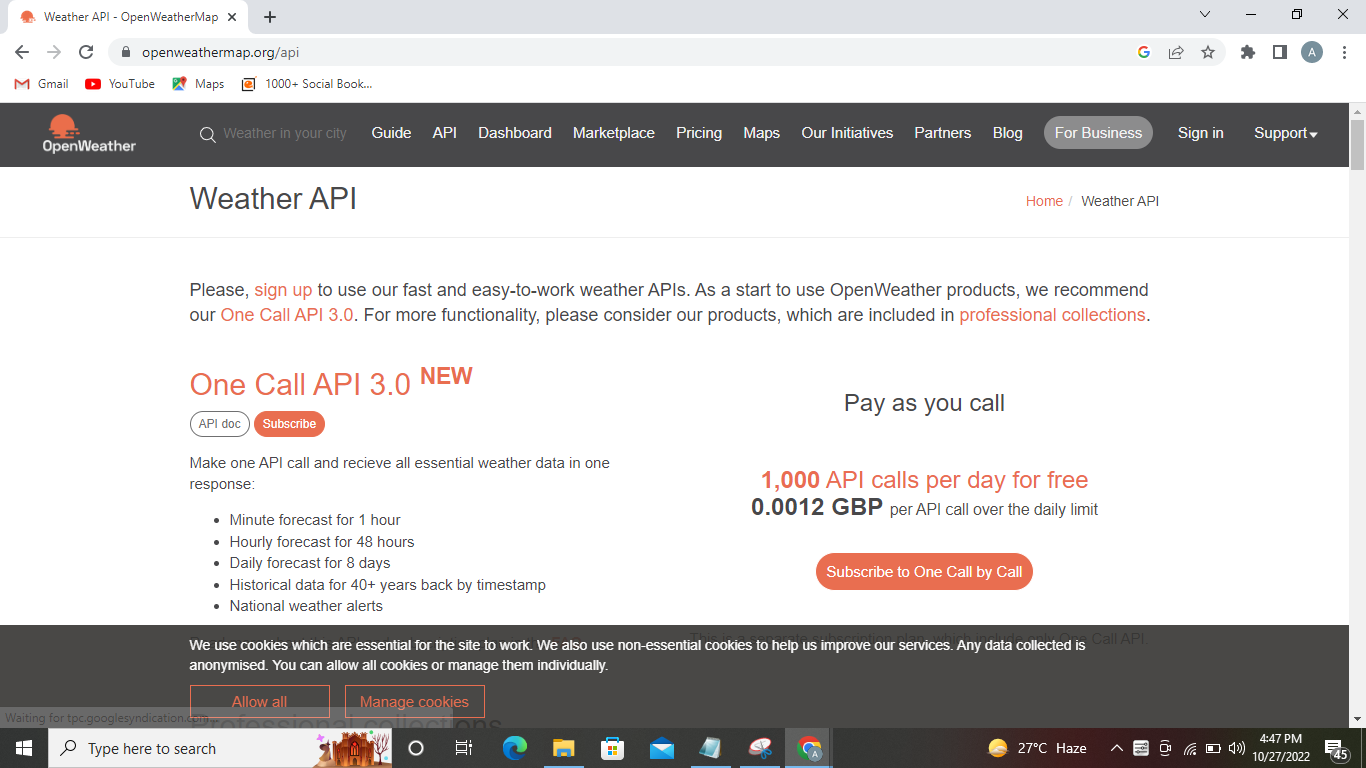The image size is (1366, 768).
Task: Open Microsoft Store from taskbar
Action: click(612, 748)
